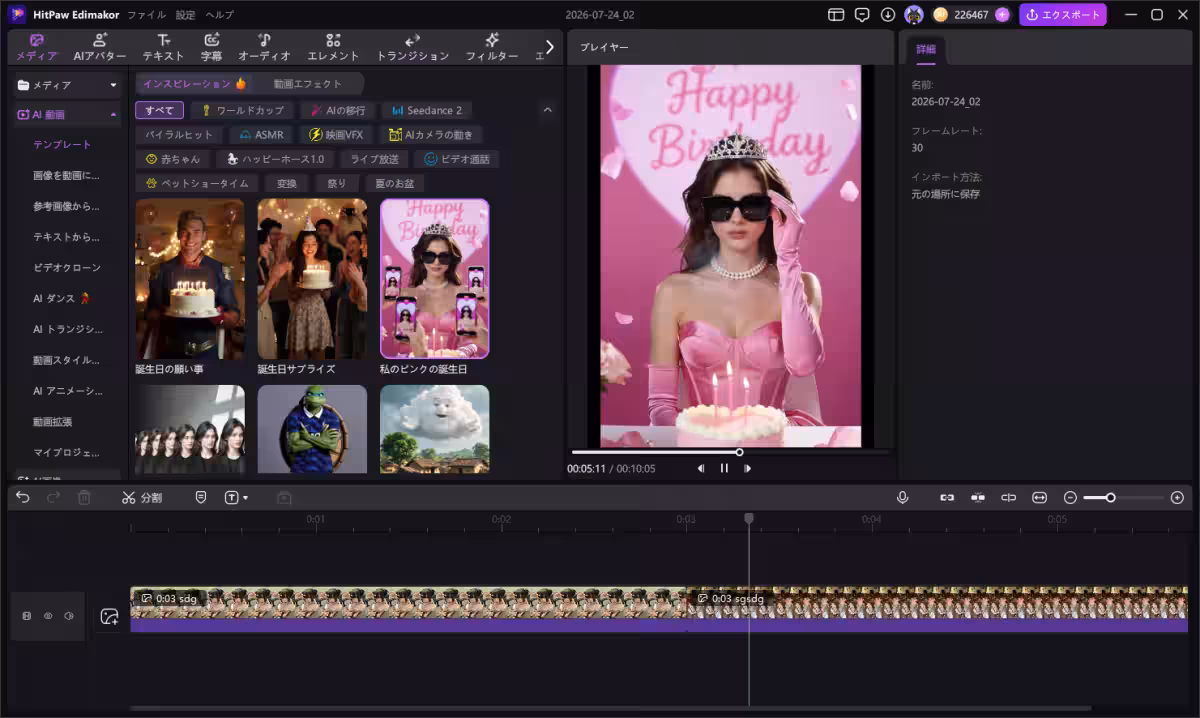Click the scissors 分割 split tool
This screenshot has width=1200, height=718.
[141, 497]
